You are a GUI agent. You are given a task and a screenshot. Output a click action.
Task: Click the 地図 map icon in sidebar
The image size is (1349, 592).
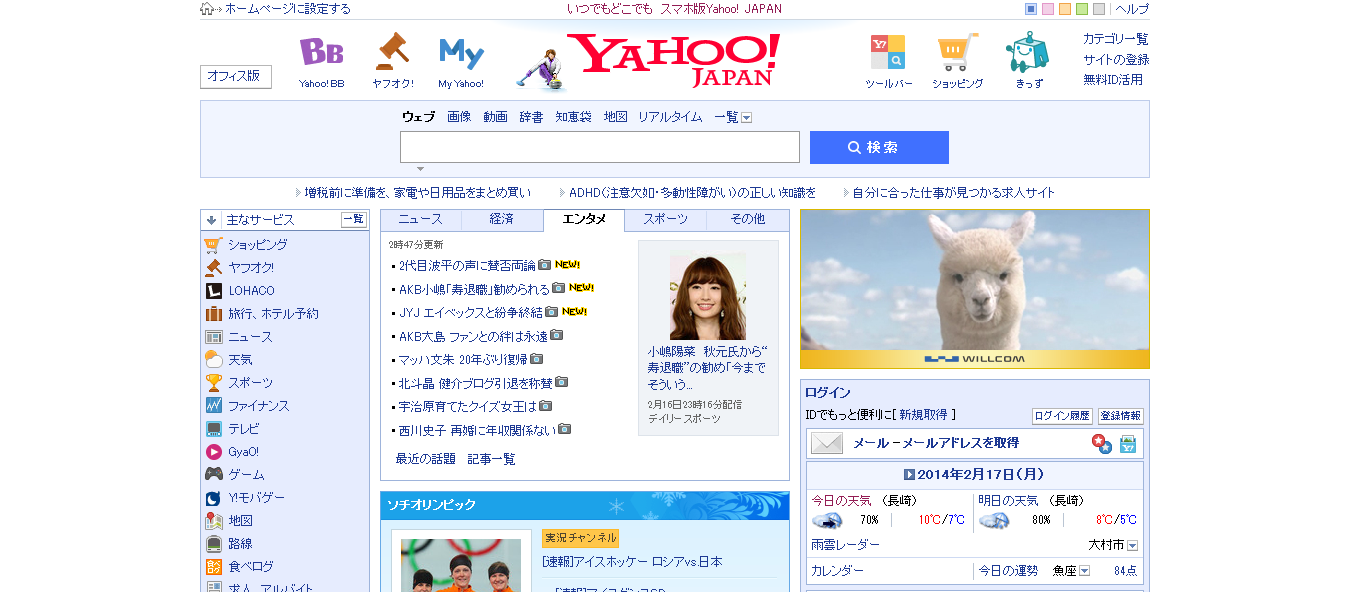click(x=213, y=521)
